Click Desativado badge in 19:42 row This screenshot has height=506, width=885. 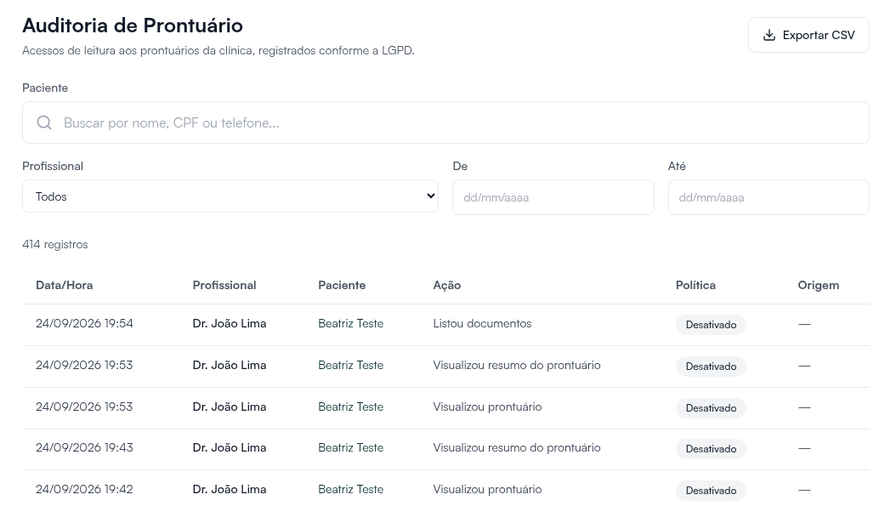click(711, 490)
